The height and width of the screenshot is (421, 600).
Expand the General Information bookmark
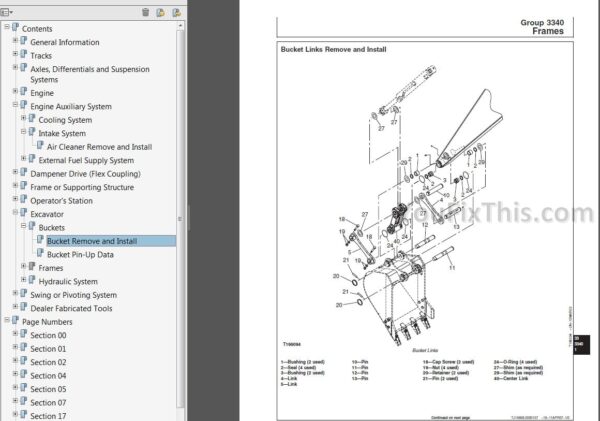pos(15,42)
